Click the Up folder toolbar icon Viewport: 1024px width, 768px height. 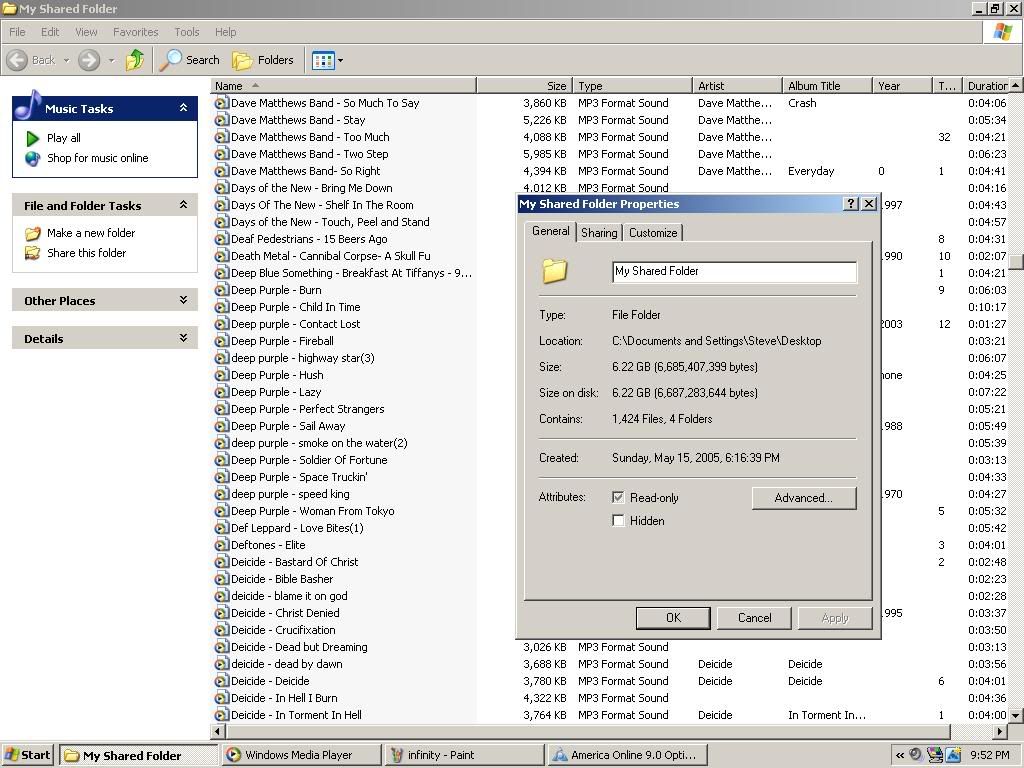(135, 60)
